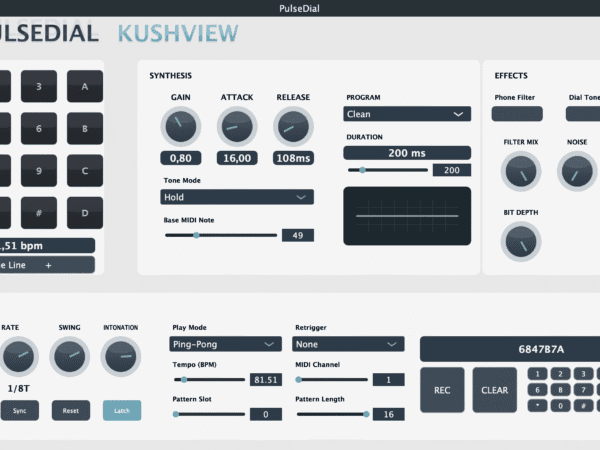Image resolution: width=600 pixels, height=450 pixels.
Task: Tap large keypad button C
Action: point(85,170)
